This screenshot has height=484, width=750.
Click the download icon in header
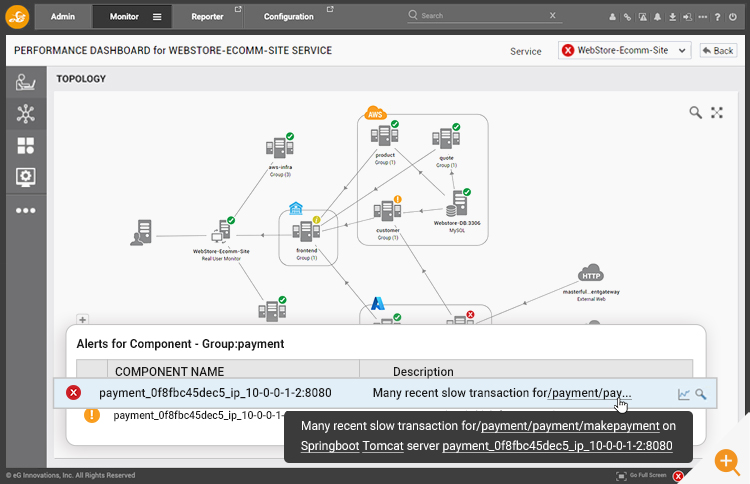pyautogui.click(x=673, y=17)
